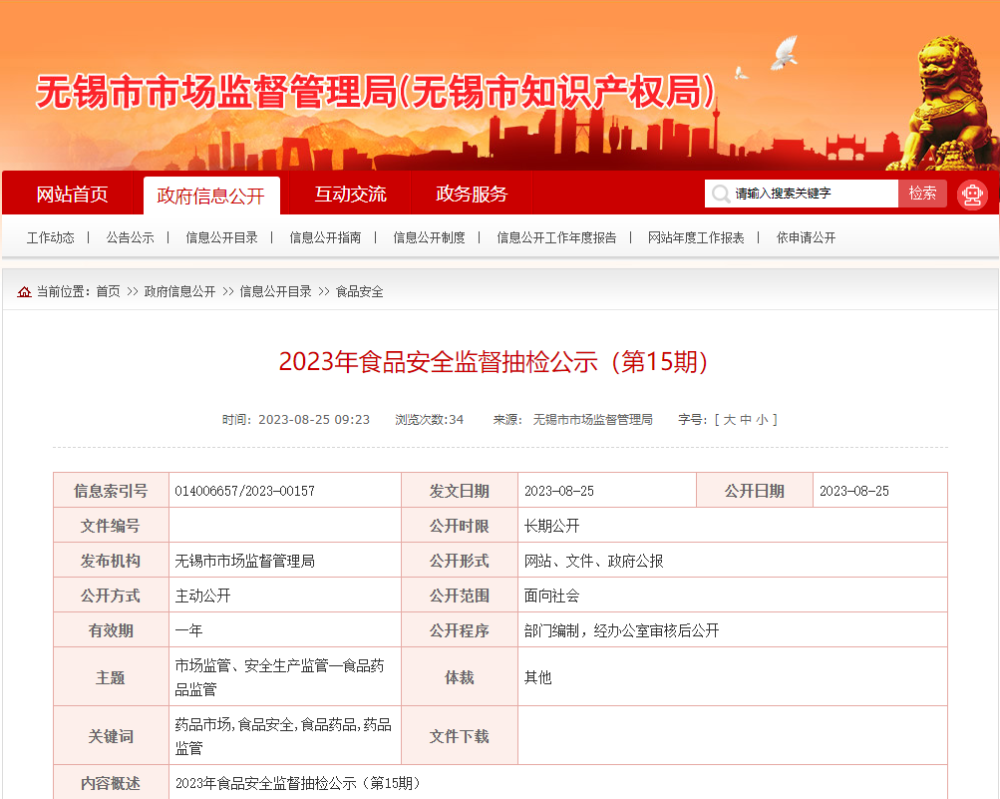1000x799 pixels.
Task: Focus the 请输入搜索关键字 search field
Action: pos(801,193)
